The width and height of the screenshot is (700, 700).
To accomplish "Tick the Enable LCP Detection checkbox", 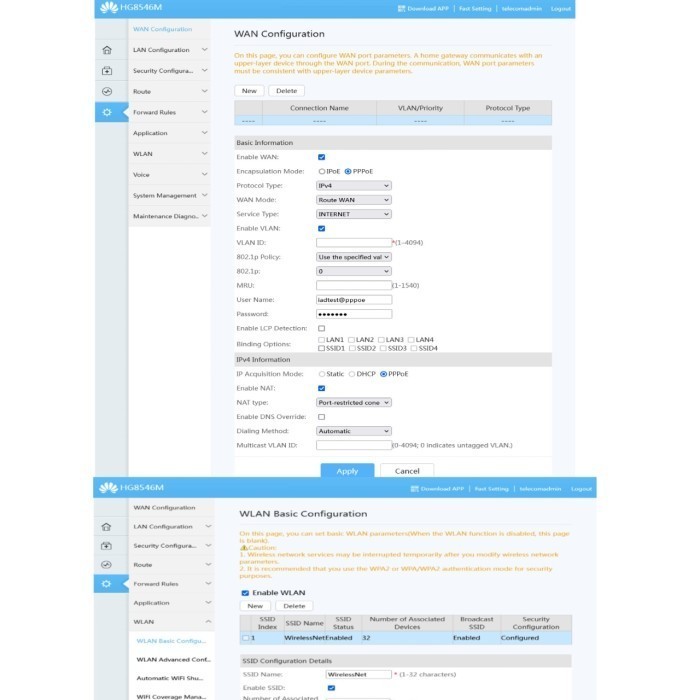I will [x=321, y=328].
